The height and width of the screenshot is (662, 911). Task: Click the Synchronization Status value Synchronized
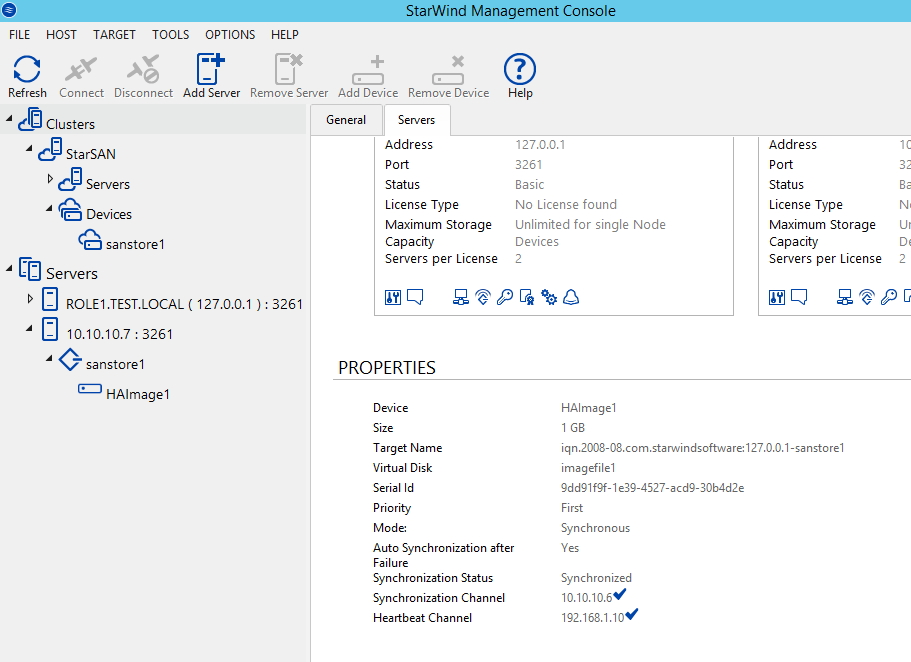coord(596,578)
